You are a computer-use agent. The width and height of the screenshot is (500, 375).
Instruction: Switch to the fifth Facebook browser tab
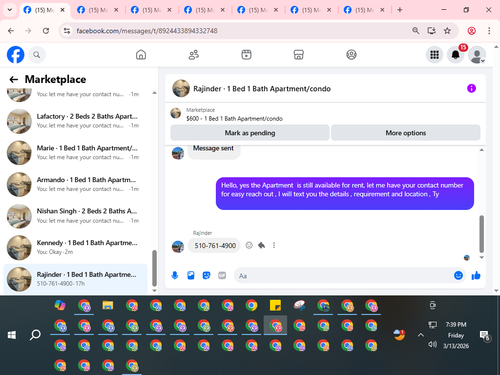click(x=258, y=10)
